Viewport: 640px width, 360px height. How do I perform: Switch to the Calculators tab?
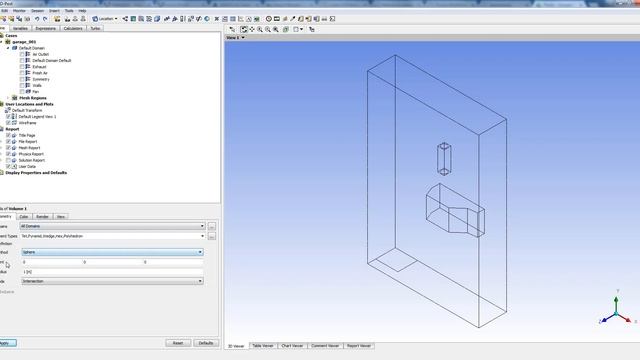coord(73,29)
